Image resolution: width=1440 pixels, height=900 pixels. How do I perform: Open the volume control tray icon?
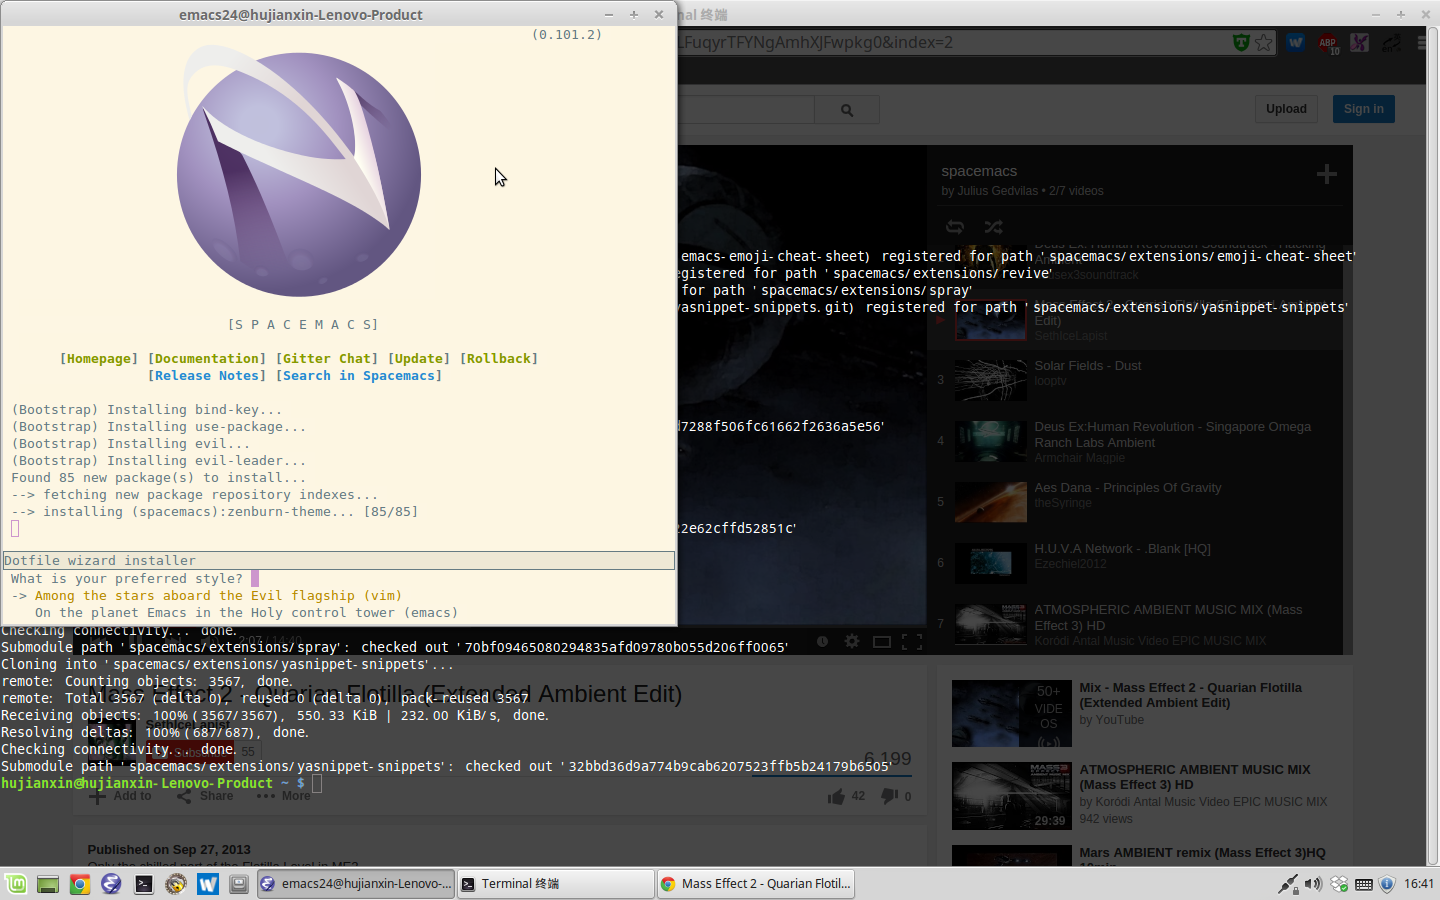point(1313,884)
